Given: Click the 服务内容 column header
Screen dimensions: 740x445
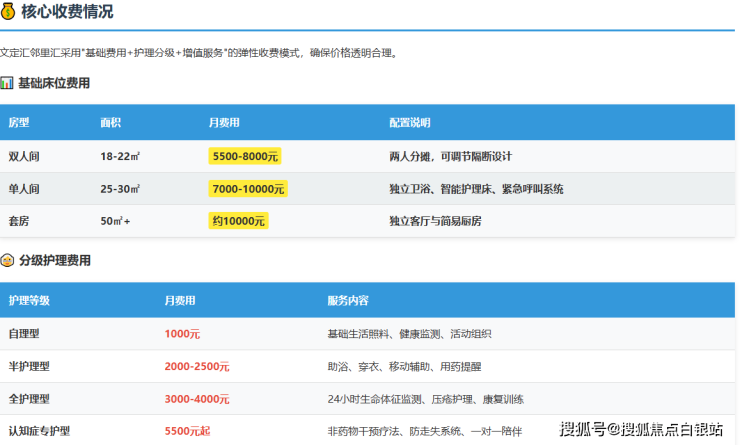Looking at the screenshot, I should tap(347, 300).
